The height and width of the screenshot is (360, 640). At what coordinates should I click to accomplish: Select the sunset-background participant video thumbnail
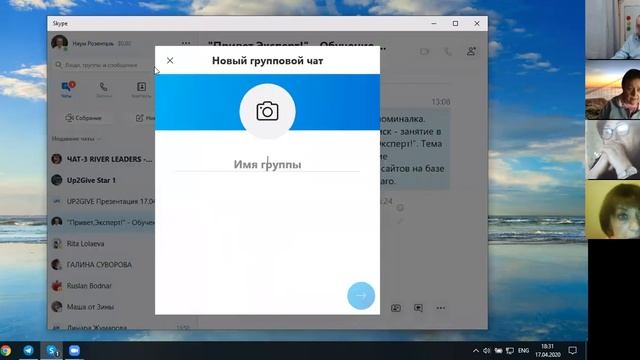[613, 90]
